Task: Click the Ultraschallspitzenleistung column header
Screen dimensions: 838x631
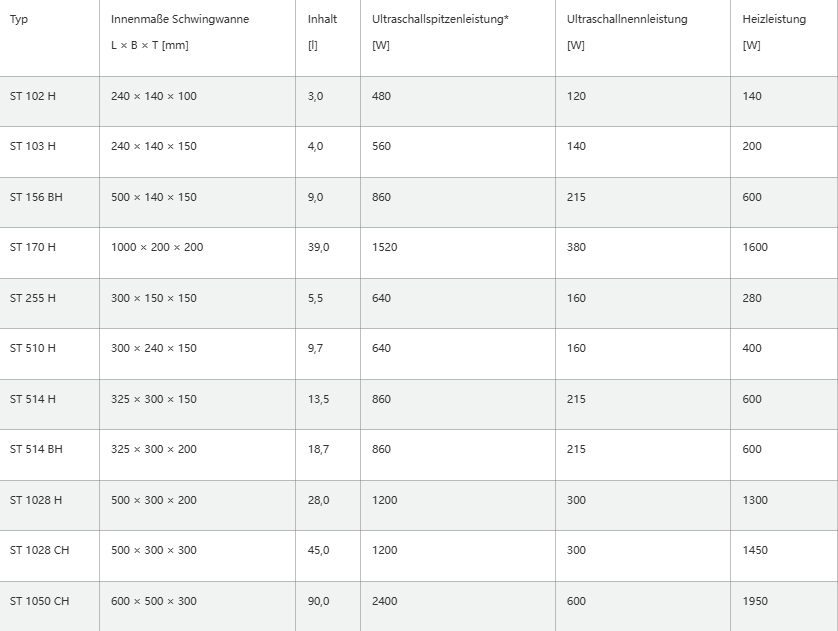Action: [x=440, y=19]
